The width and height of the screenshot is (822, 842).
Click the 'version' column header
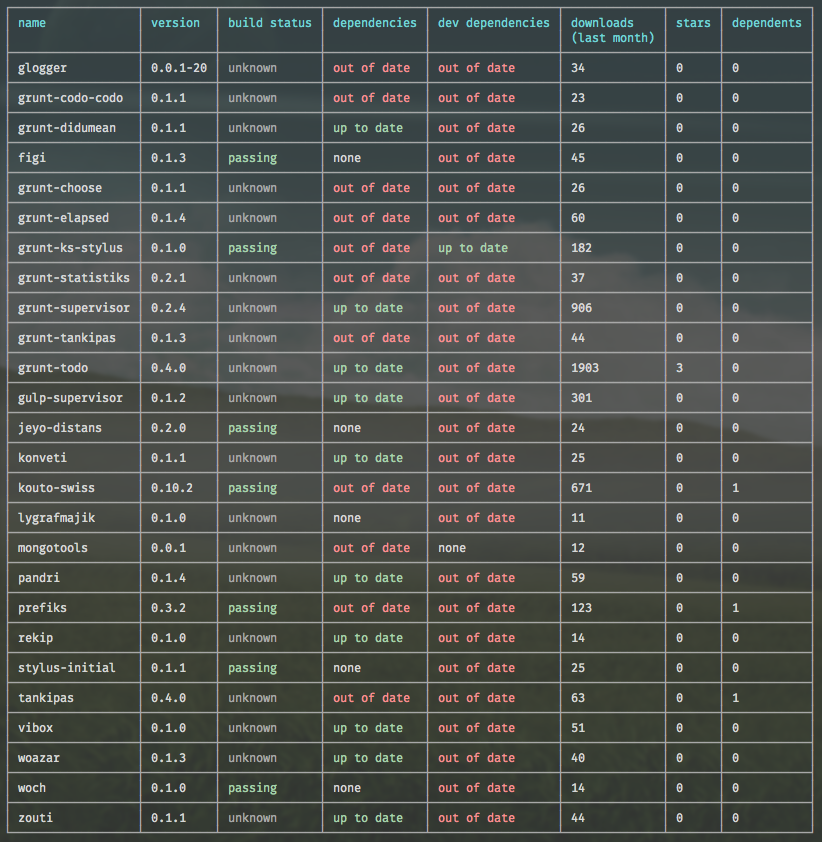tap(175, 23)
